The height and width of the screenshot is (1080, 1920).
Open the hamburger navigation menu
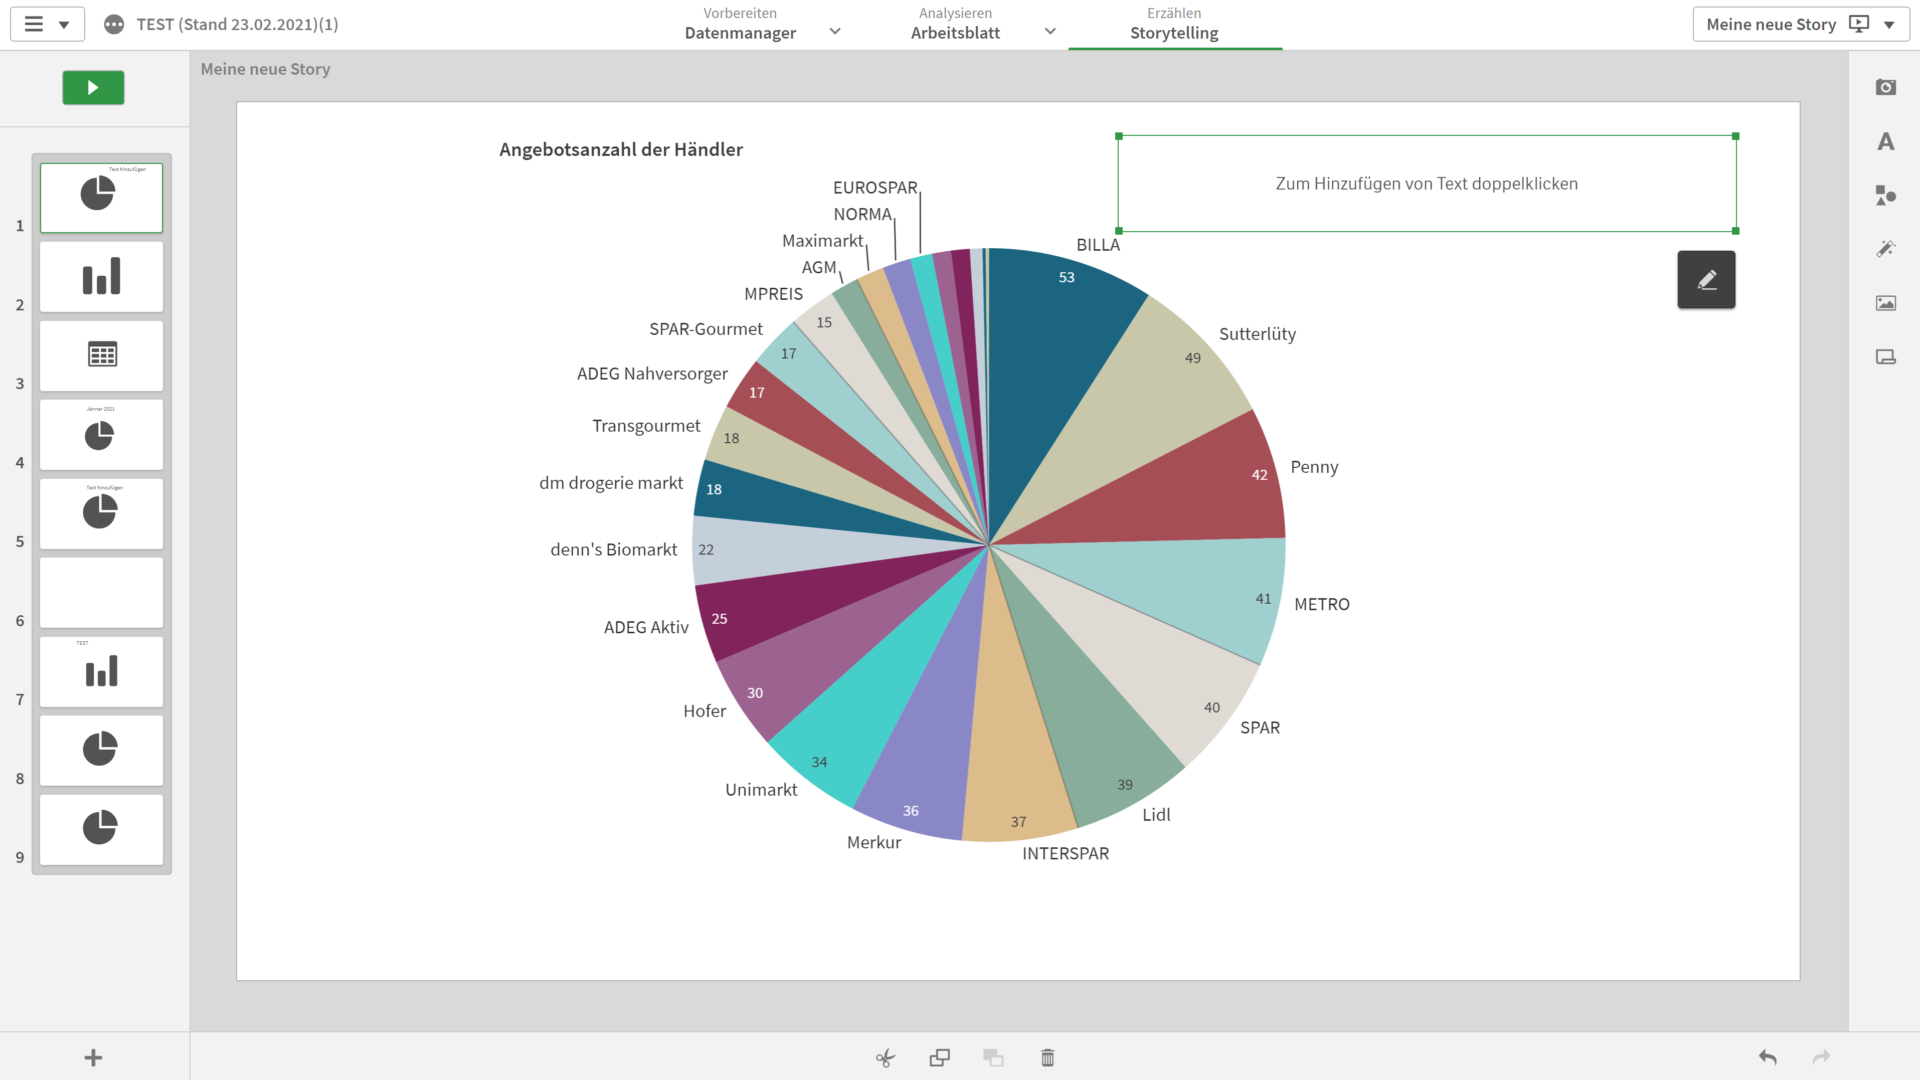click(34, 24)
